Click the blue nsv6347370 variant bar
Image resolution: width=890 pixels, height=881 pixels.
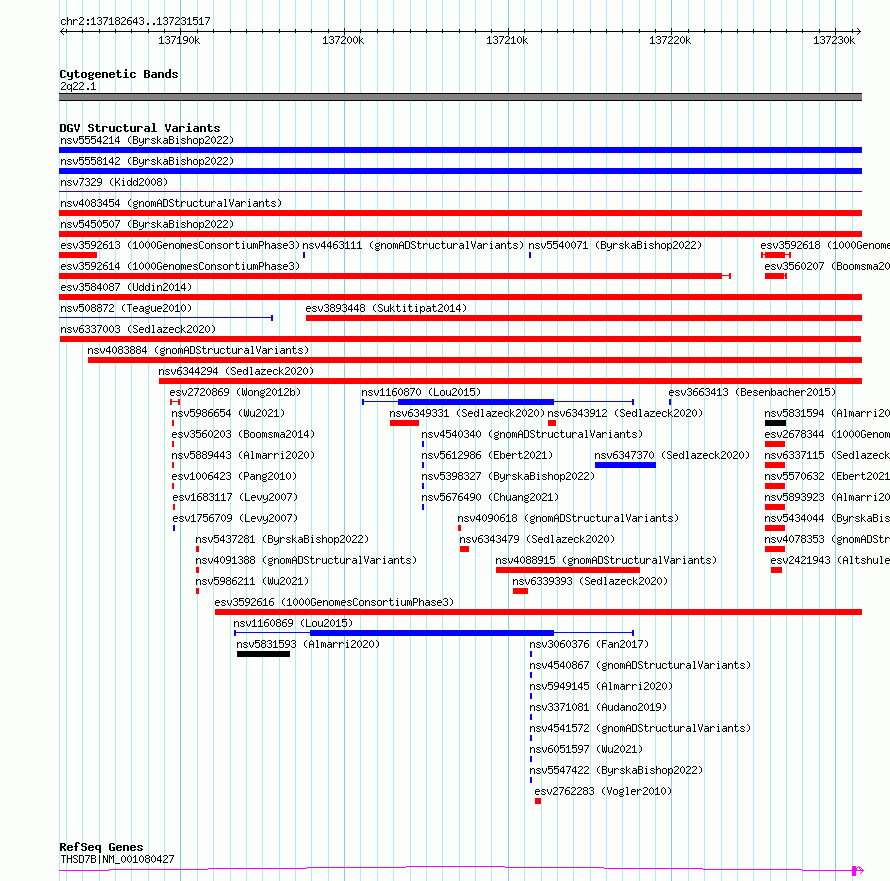[x=625, y=465]
